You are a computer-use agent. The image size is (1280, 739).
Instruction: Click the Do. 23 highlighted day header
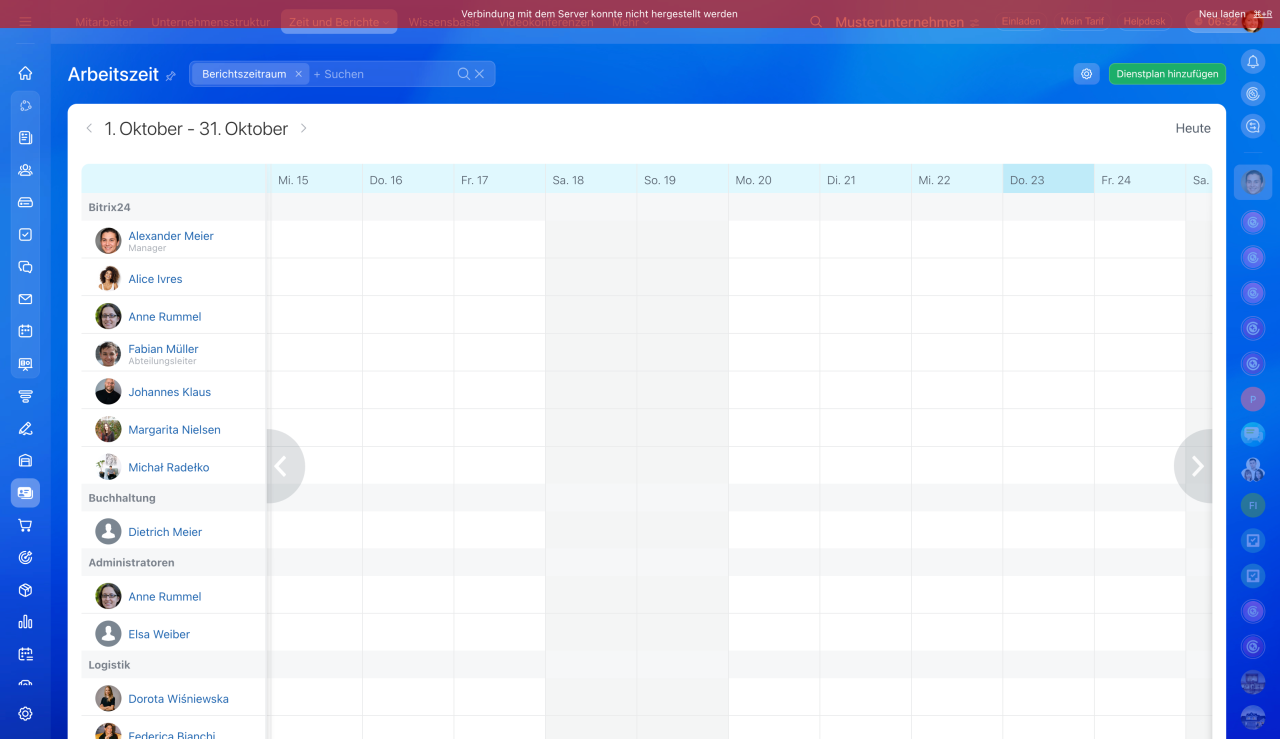click(x=1048, y=180)
